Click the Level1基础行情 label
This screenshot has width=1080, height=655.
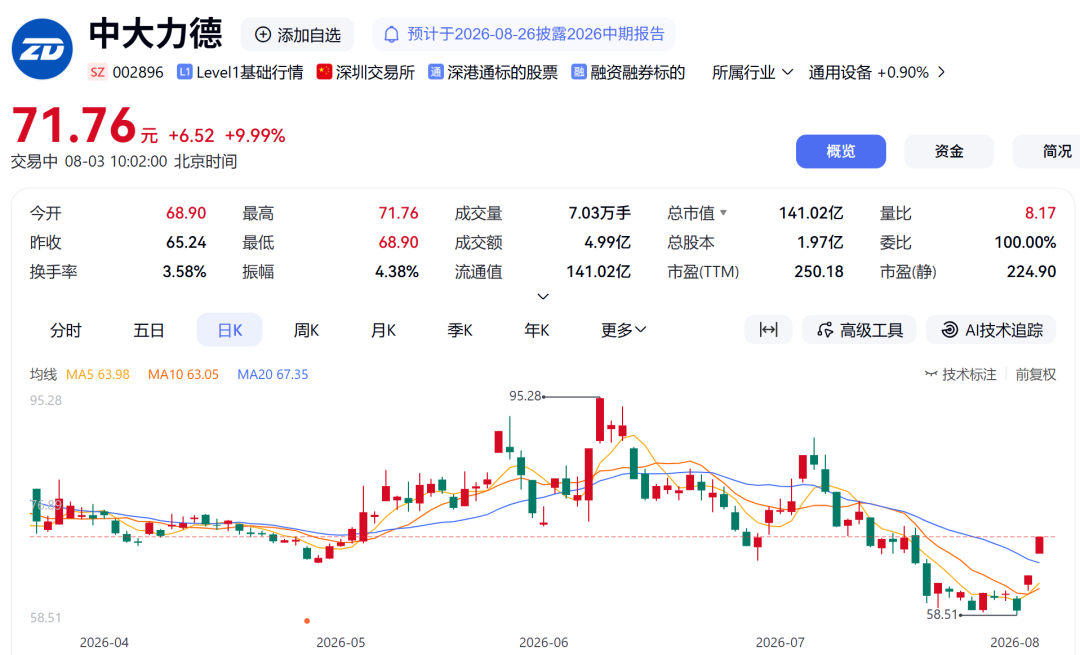[249, 72]
